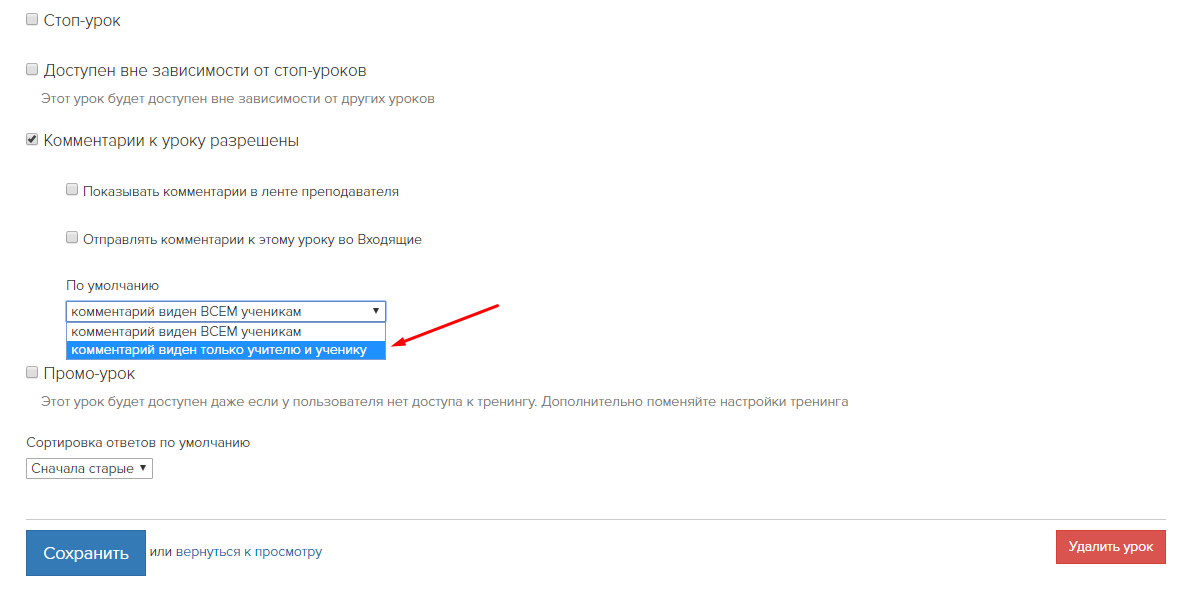Click the arrow on the 'Сначала старые' selector
1184x596 pixels.
pyautogui.click(x=143, y=468)
